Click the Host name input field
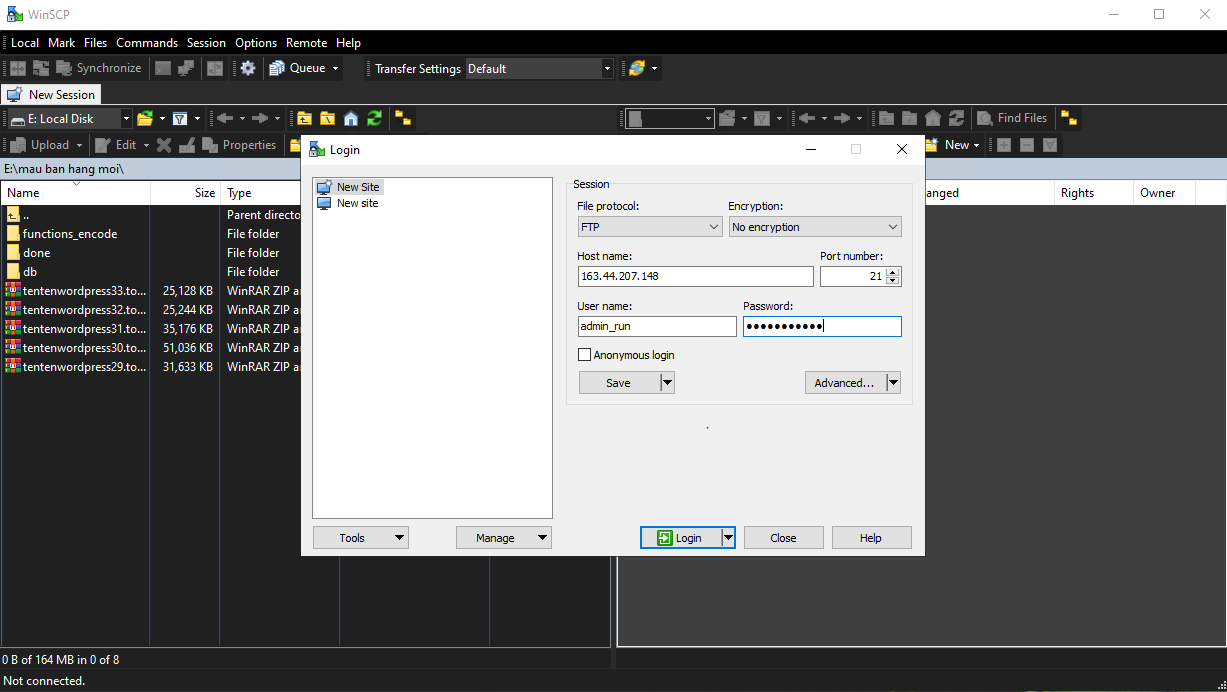The image size is (1227, 692). pyautogui.click(x=696, y=277)
